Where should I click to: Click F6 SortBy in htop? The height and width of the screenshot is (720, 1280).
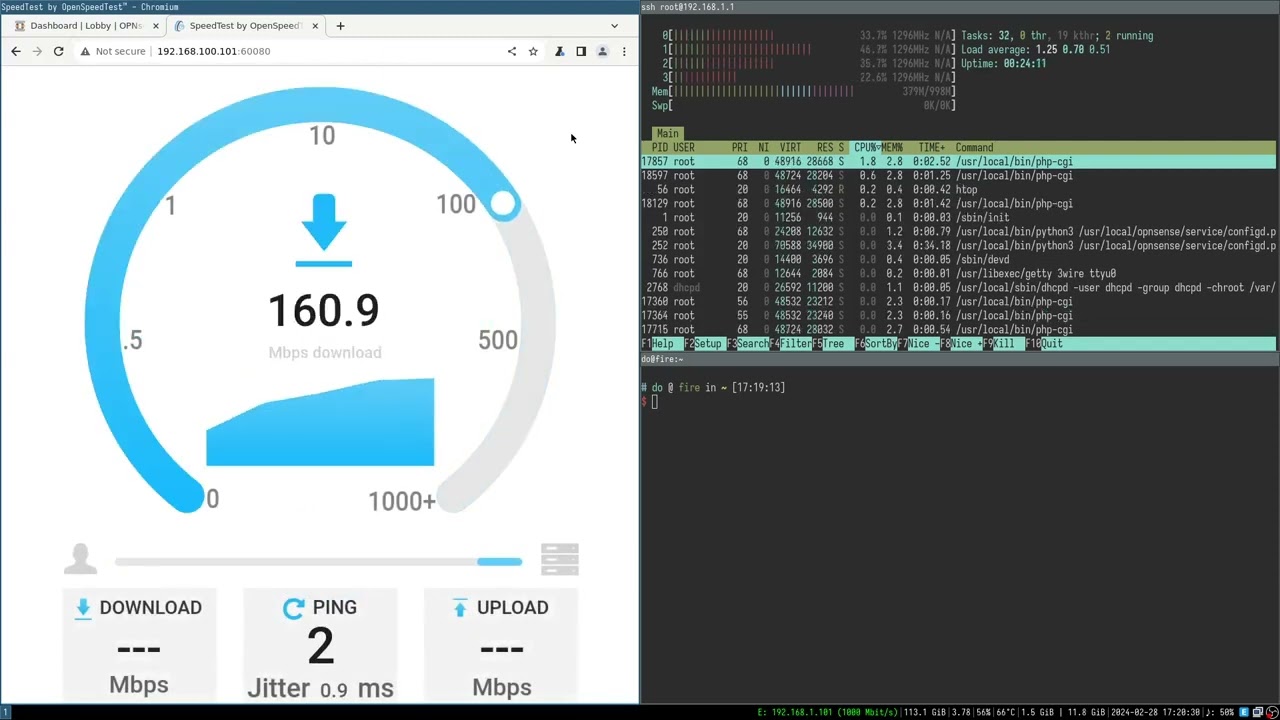874,343
